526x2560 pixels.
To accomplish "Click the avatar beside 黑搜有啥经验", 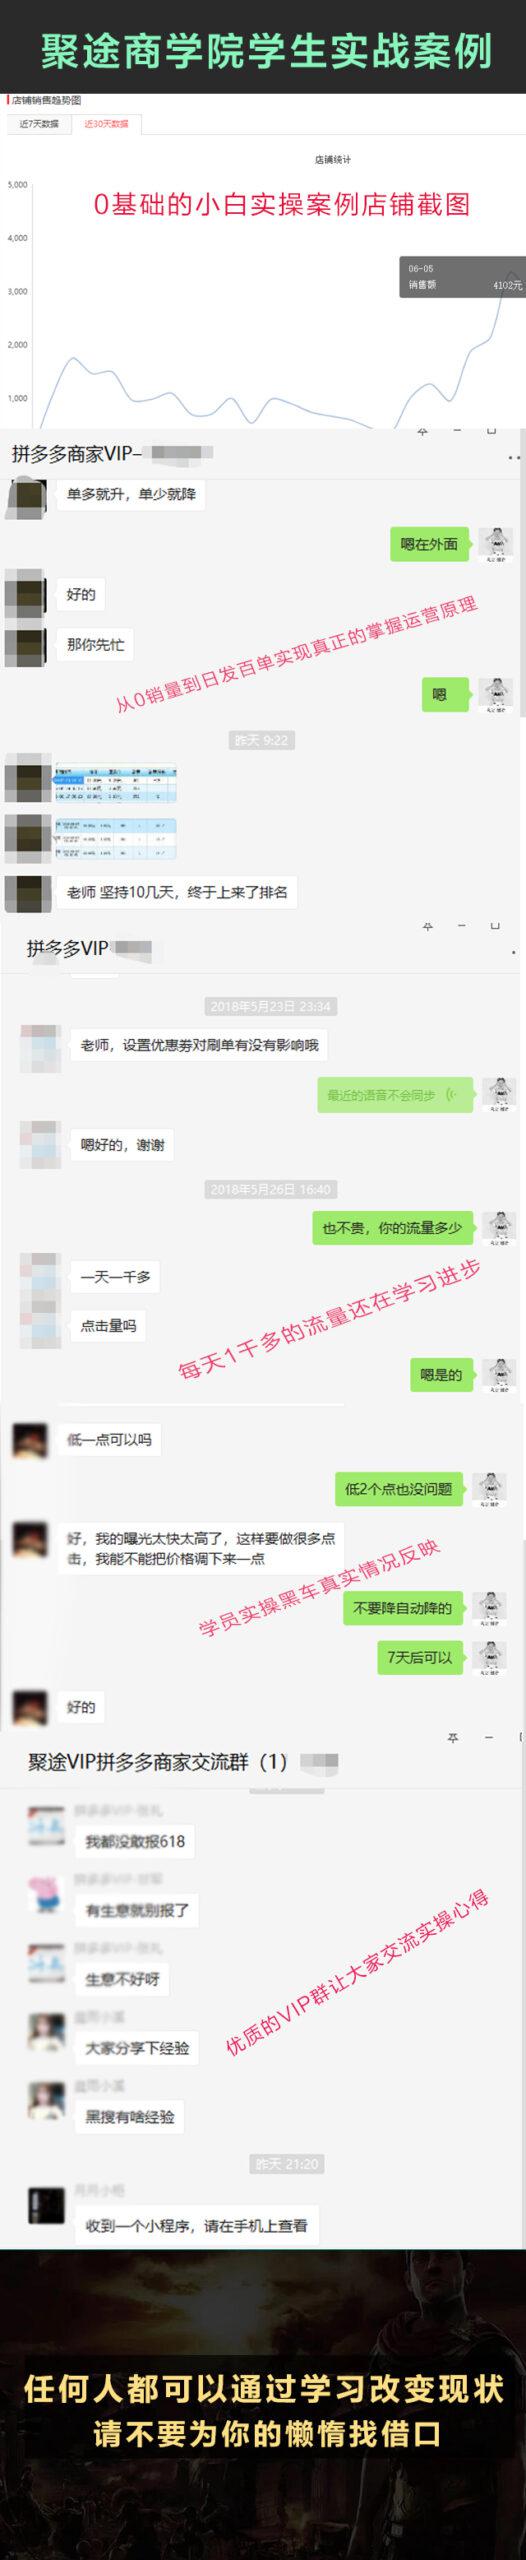I will click(x=47, y=2101).
